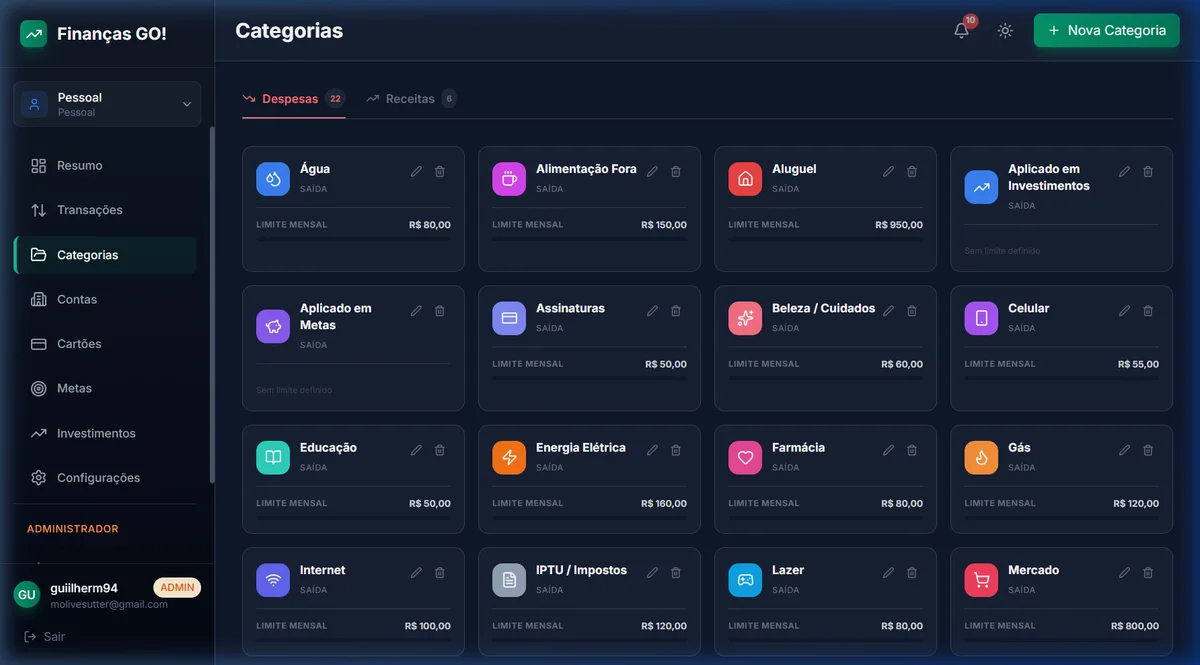The image size is (1200, 665).
Task: Click the Lazer gamepad icon
Action: [745, 580]
